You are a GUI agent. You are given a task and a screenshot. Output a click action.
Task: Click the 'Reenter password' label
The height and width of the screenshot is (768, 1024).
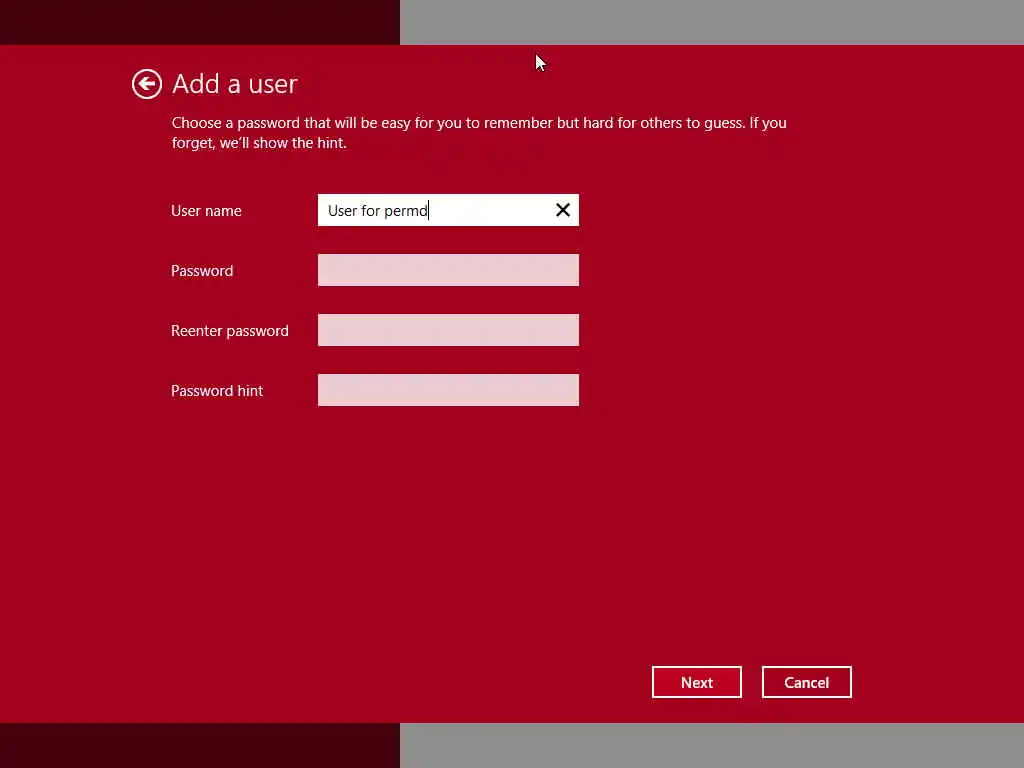point(229,330)
